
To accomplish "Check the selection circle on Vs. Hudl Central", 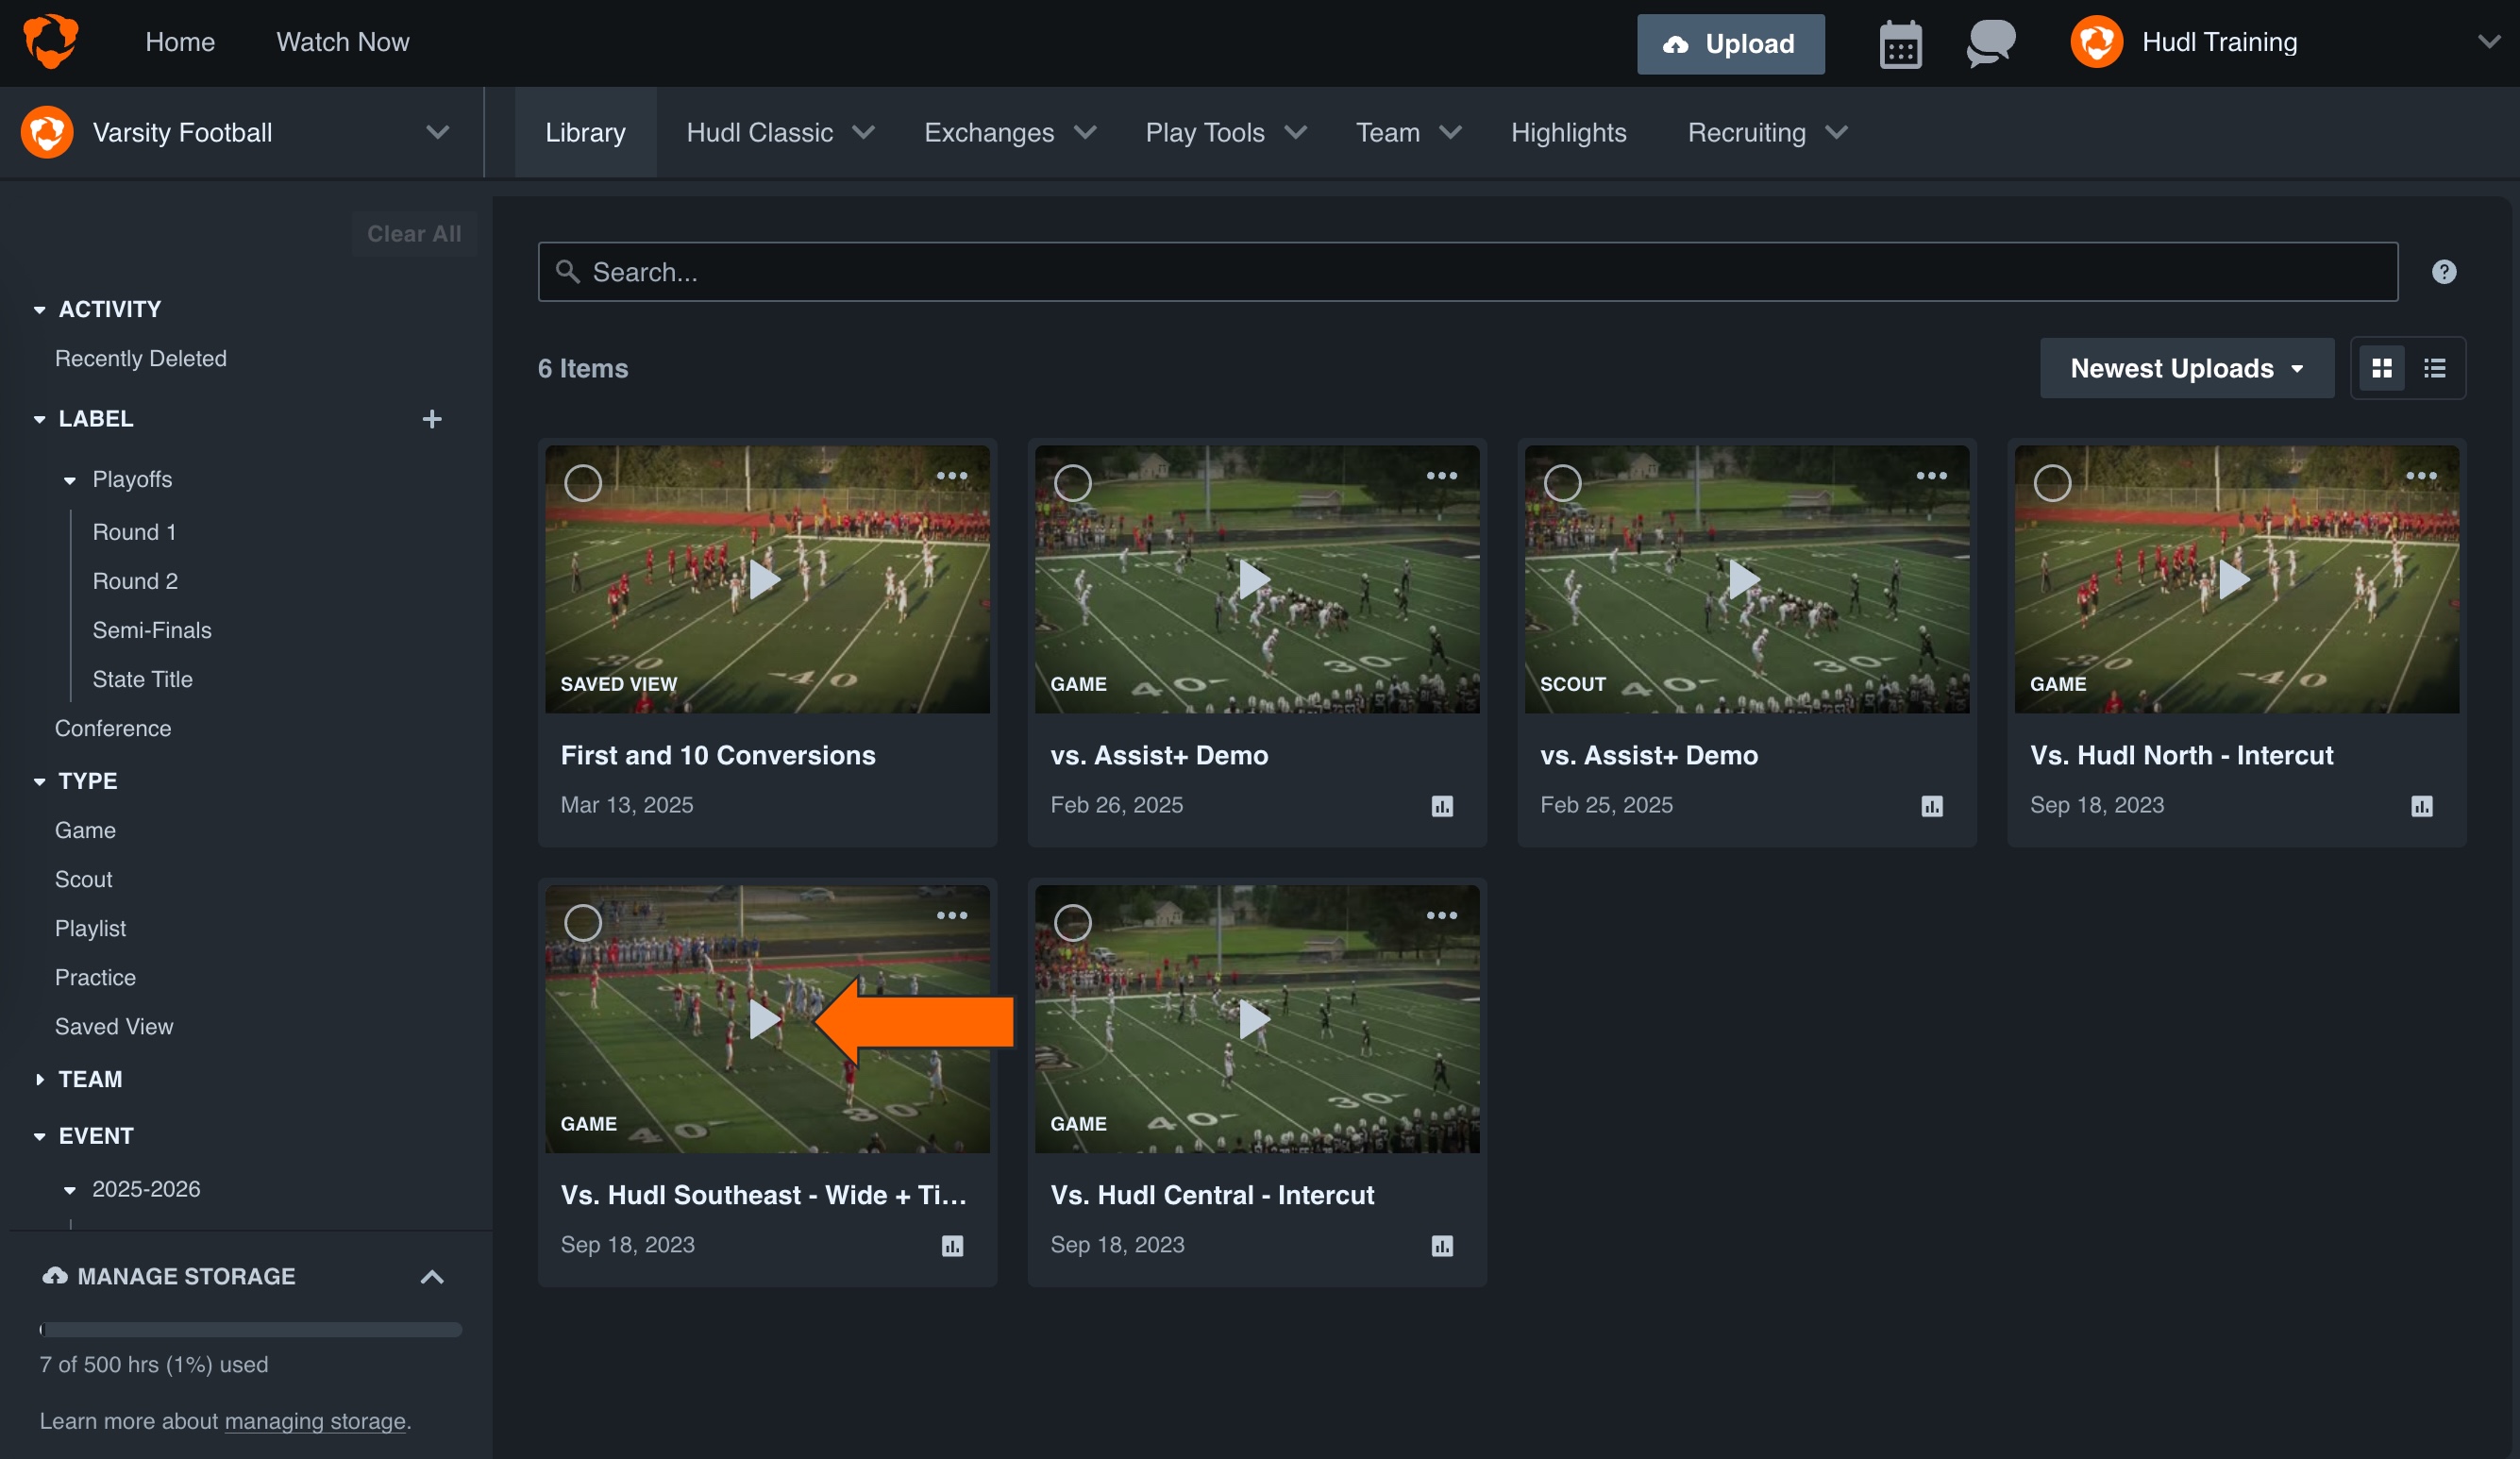I will tap(1072, 922).
